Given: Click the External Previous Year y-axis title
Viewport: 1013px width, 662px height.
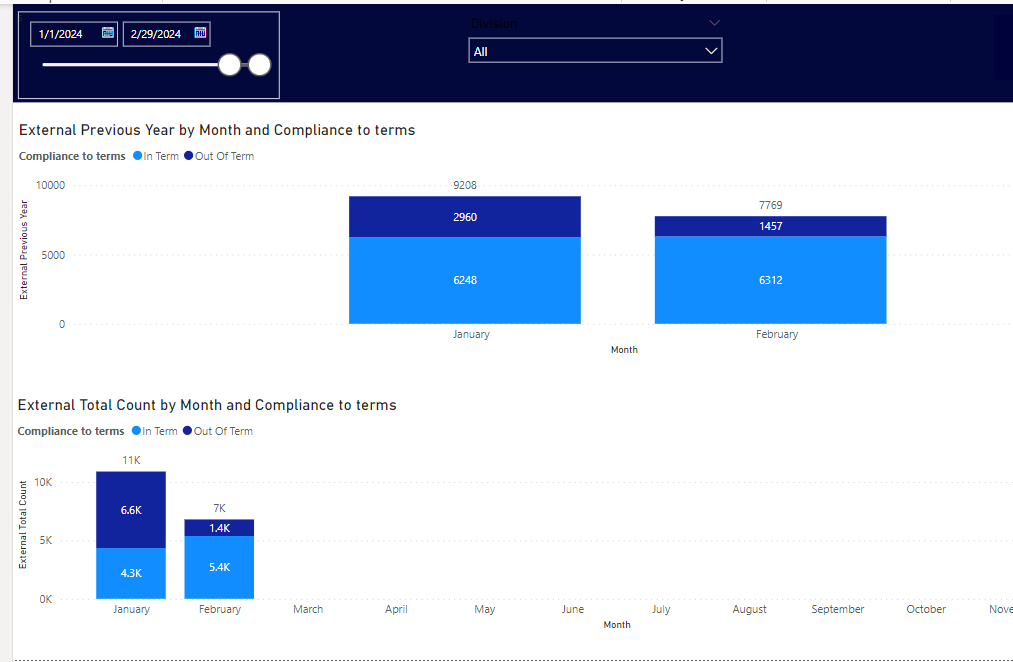Looking at the screenshot, I should pyautogui.click(x=24, y=250).
